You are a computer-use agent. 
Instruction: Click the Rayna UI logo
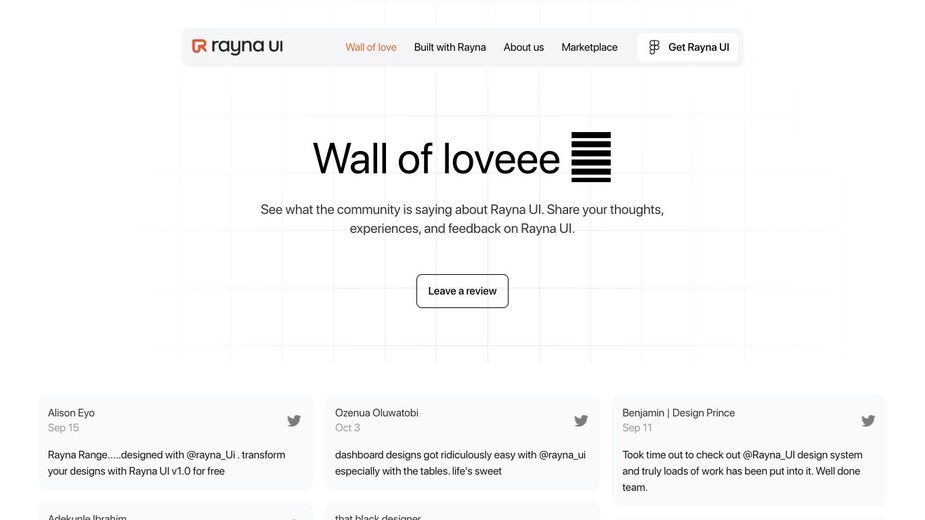pos(237,47)
